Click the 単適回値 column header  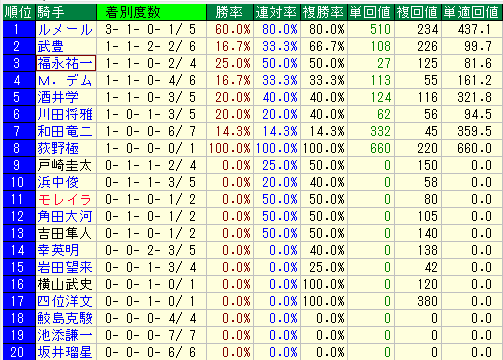pos(472,12)
